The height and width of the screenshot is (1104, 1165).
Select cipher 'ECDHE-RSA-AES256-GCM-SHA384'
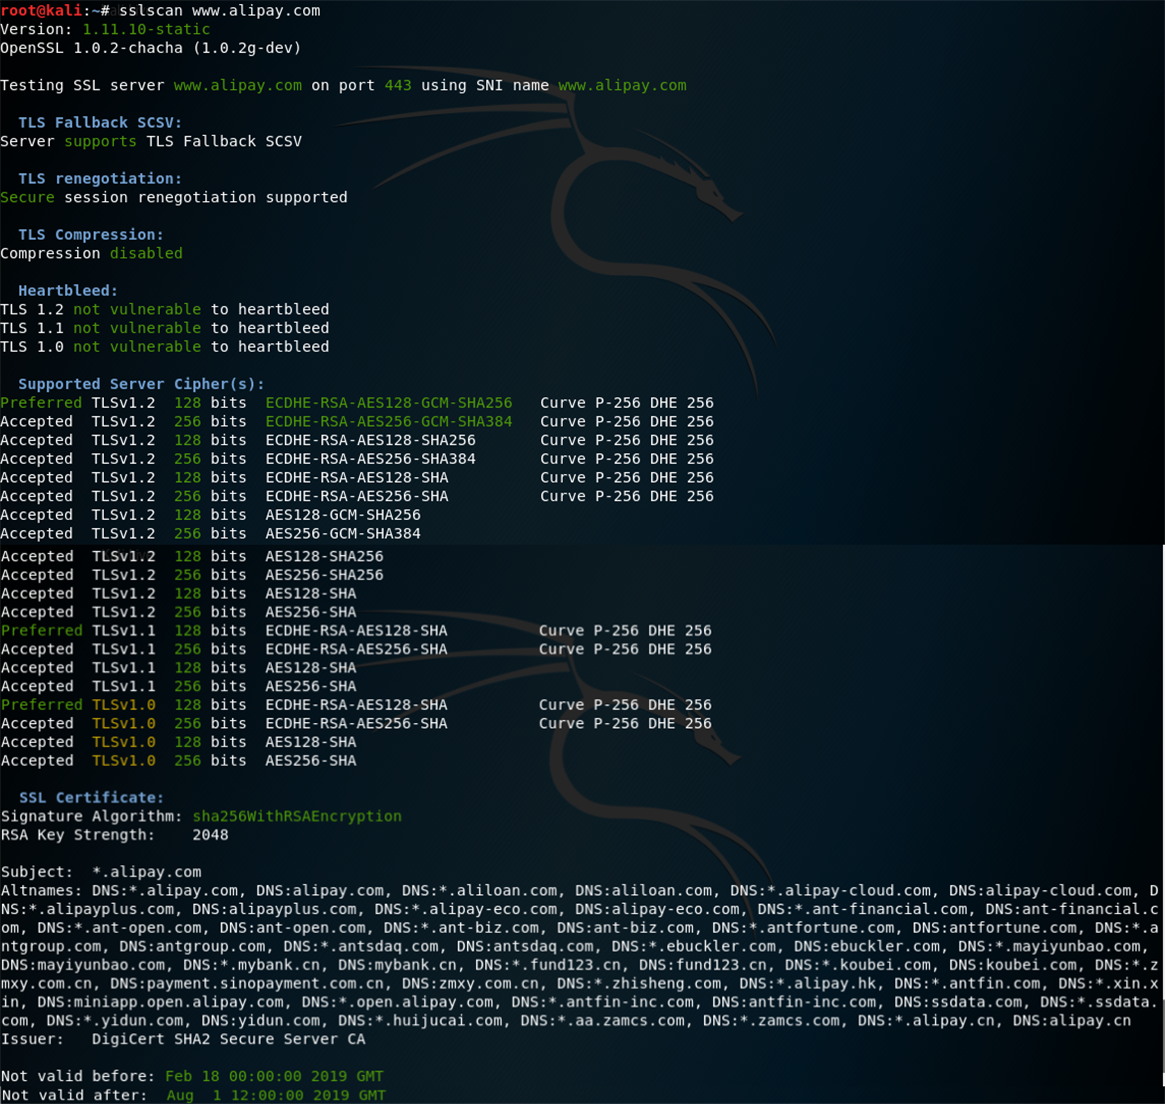pos(389,421)
